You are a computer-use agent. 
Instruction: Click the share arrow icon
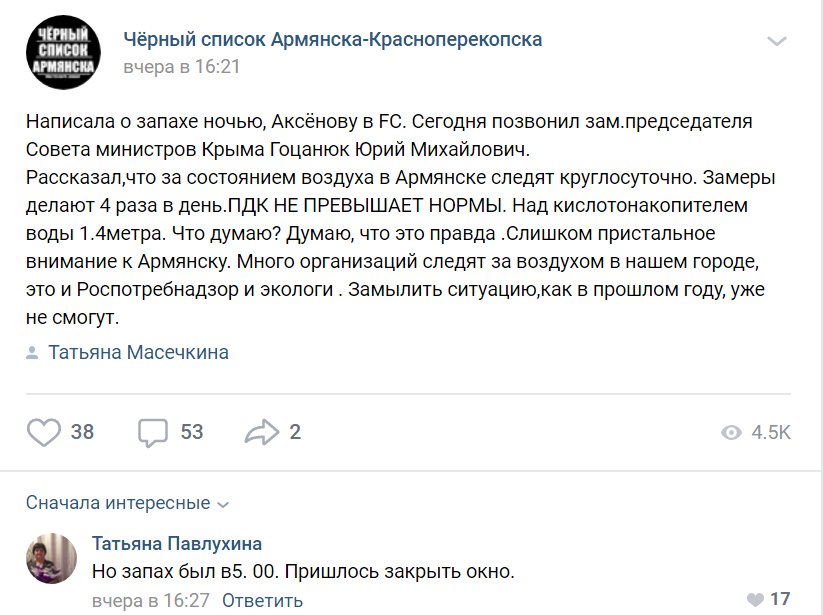(261, 432)
